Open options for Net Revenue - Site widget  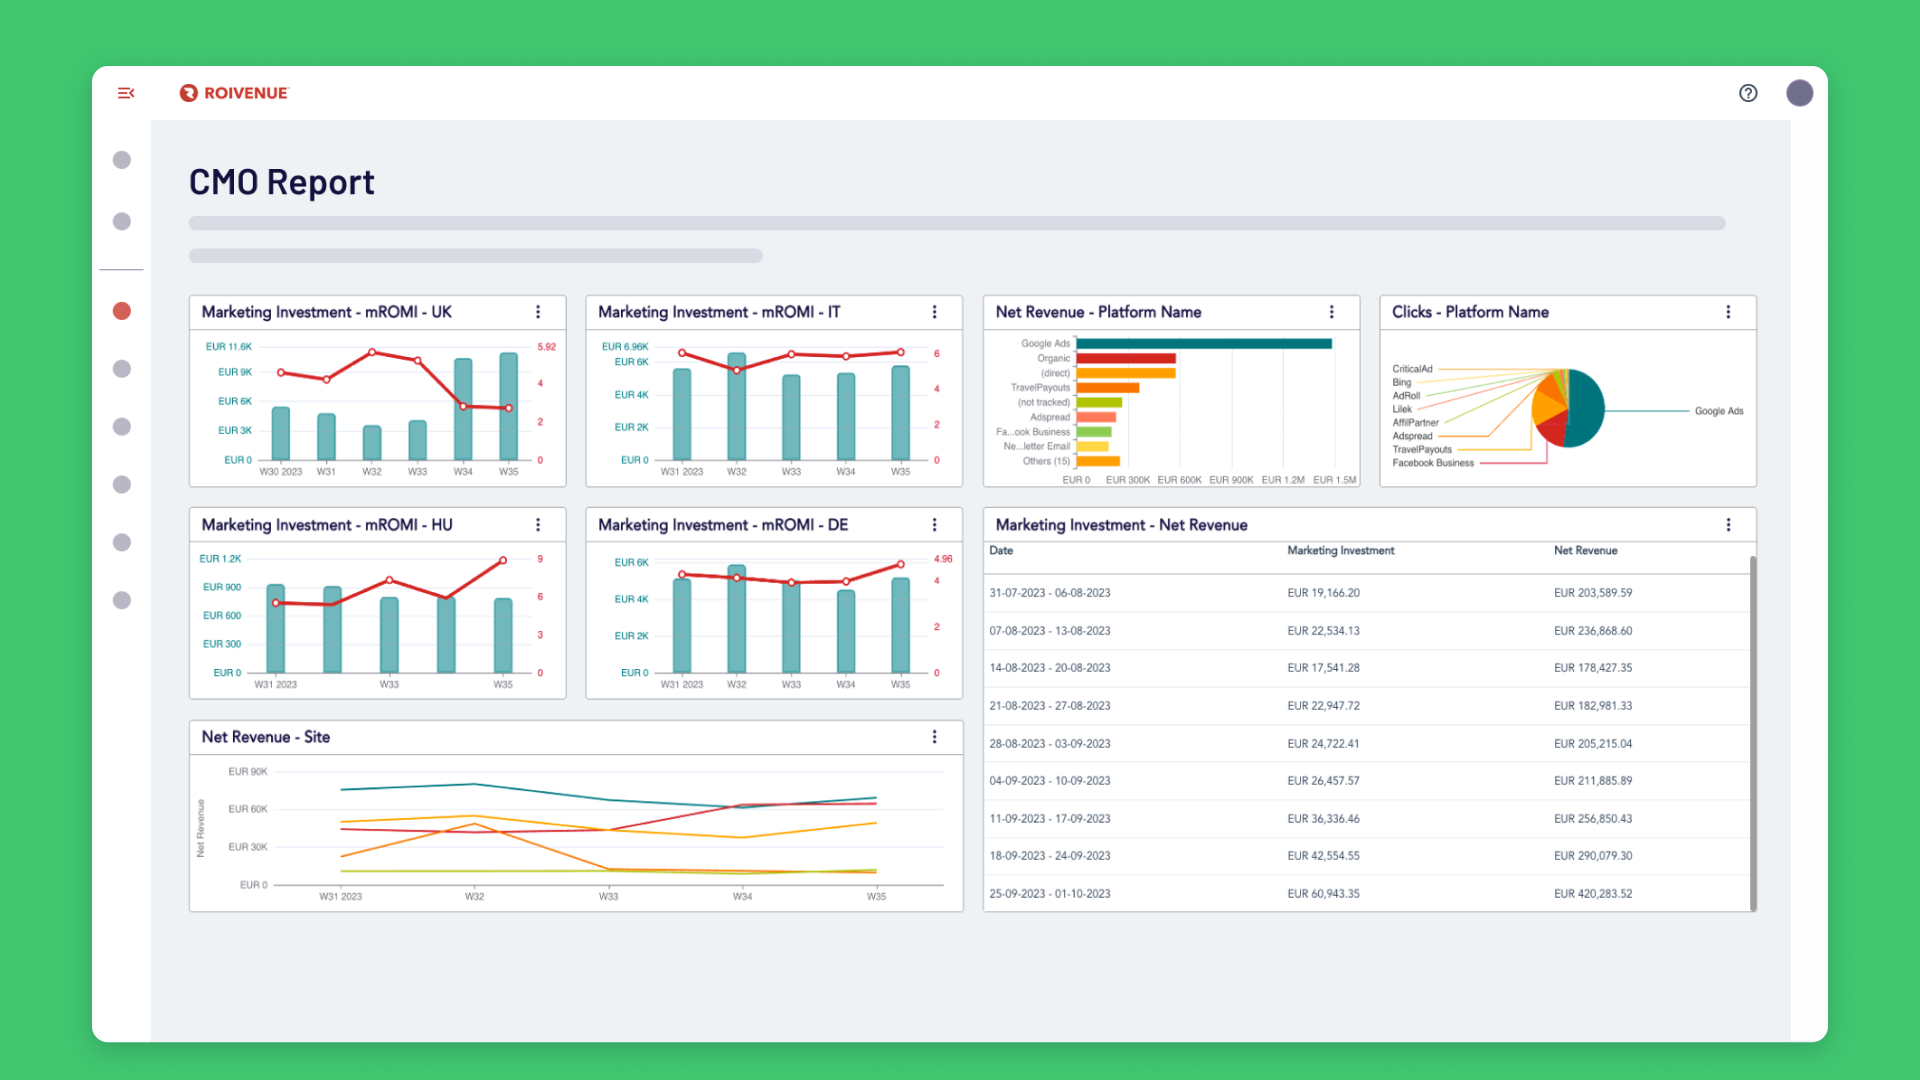(x=935, y=737)
